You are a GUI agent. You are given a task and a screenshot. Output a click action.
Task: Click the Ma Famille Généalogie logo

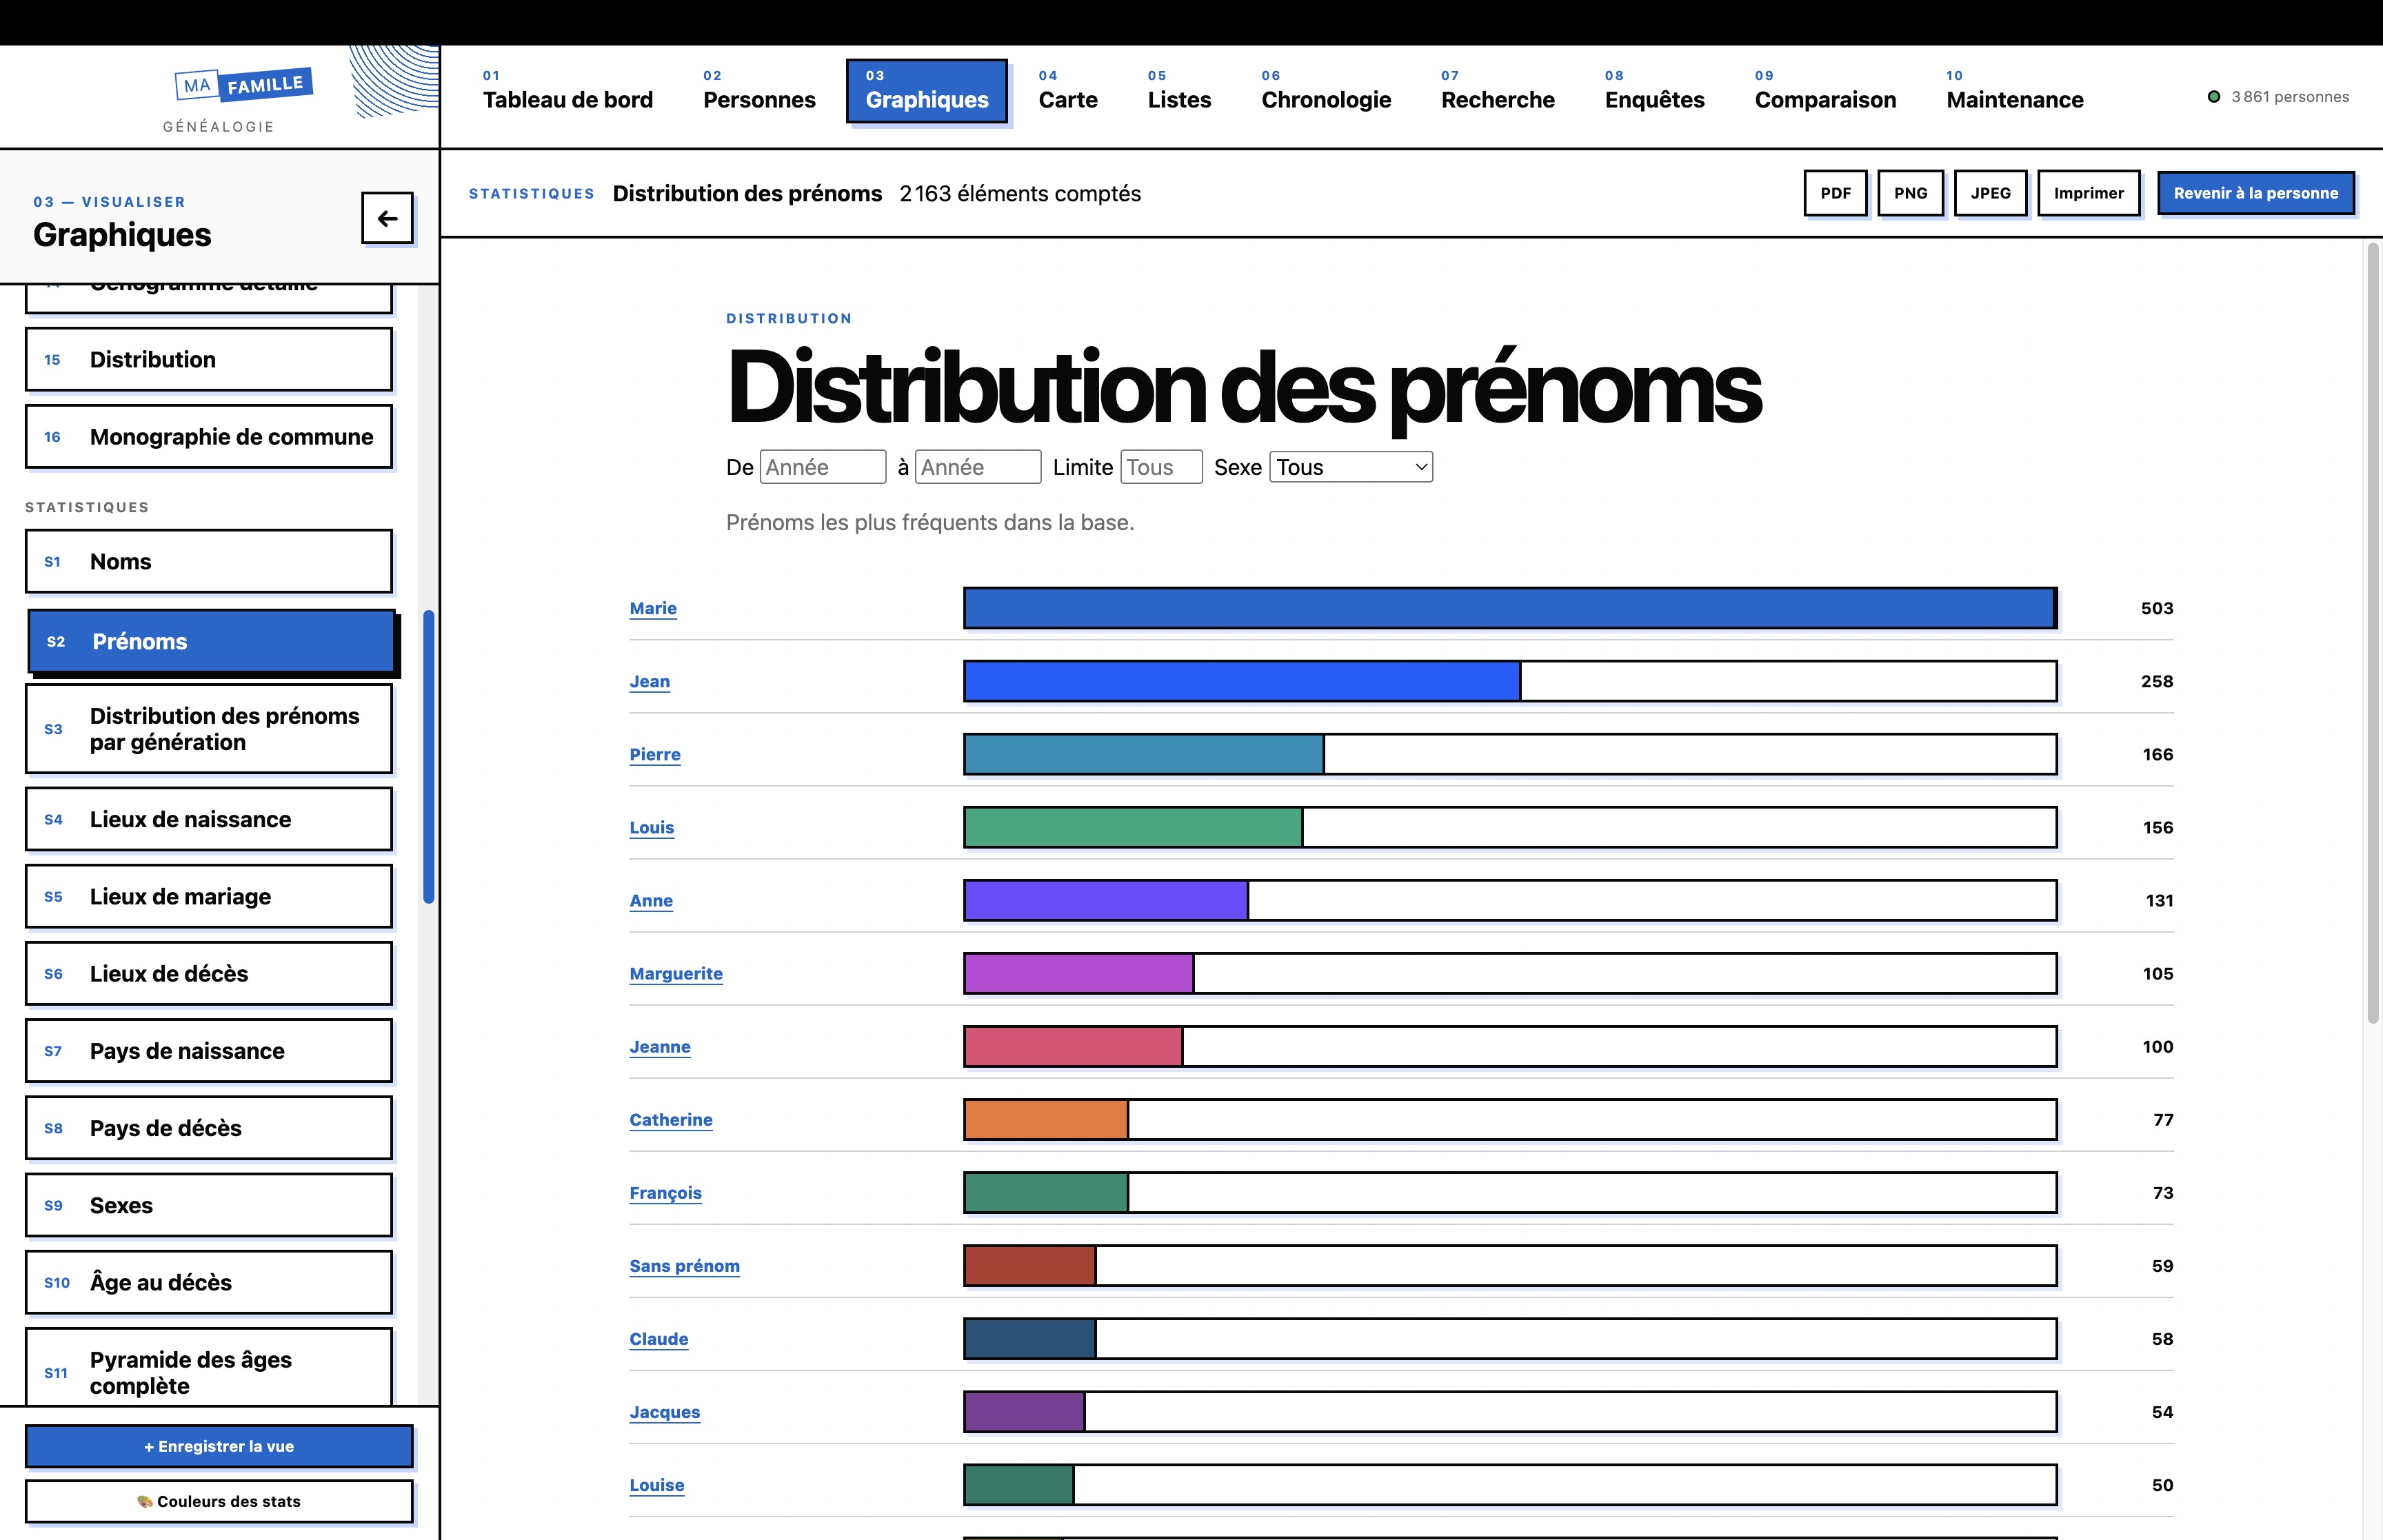coord(243,99)
